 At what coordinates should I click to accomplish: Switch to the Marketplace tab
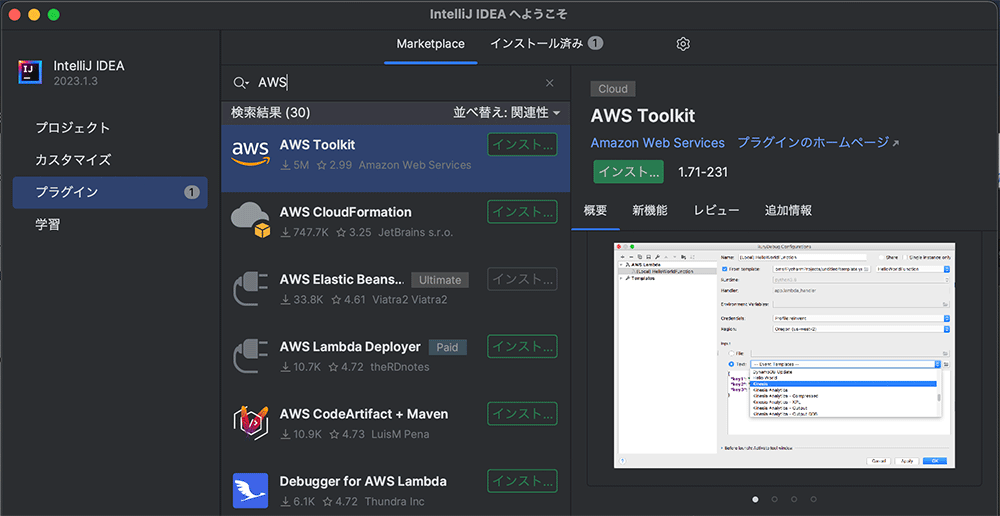click(x=430, y=44)
